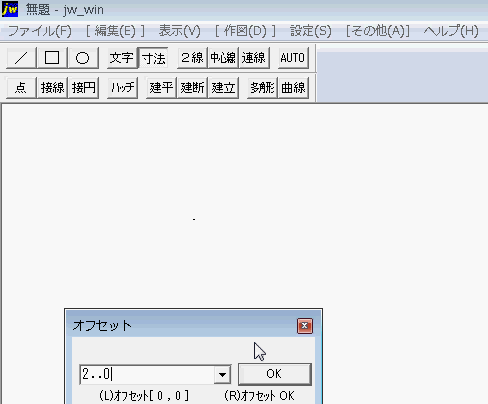Select the rectangle drawing tool
488x404 pixels.
click(52, 58)
